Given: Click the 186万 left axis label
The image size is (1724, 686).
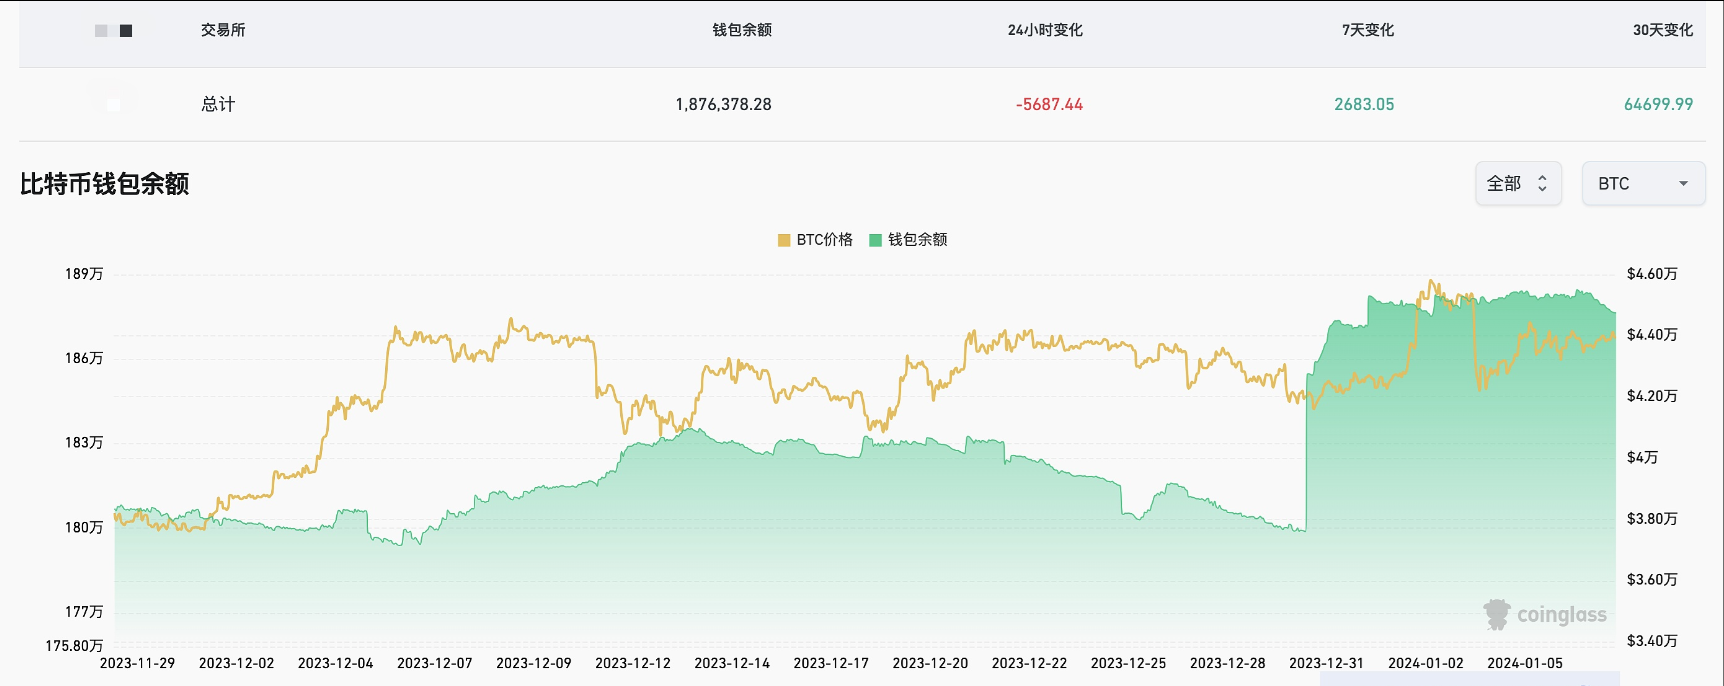Looking at the screenshot, I should click(x=84, y=358).
